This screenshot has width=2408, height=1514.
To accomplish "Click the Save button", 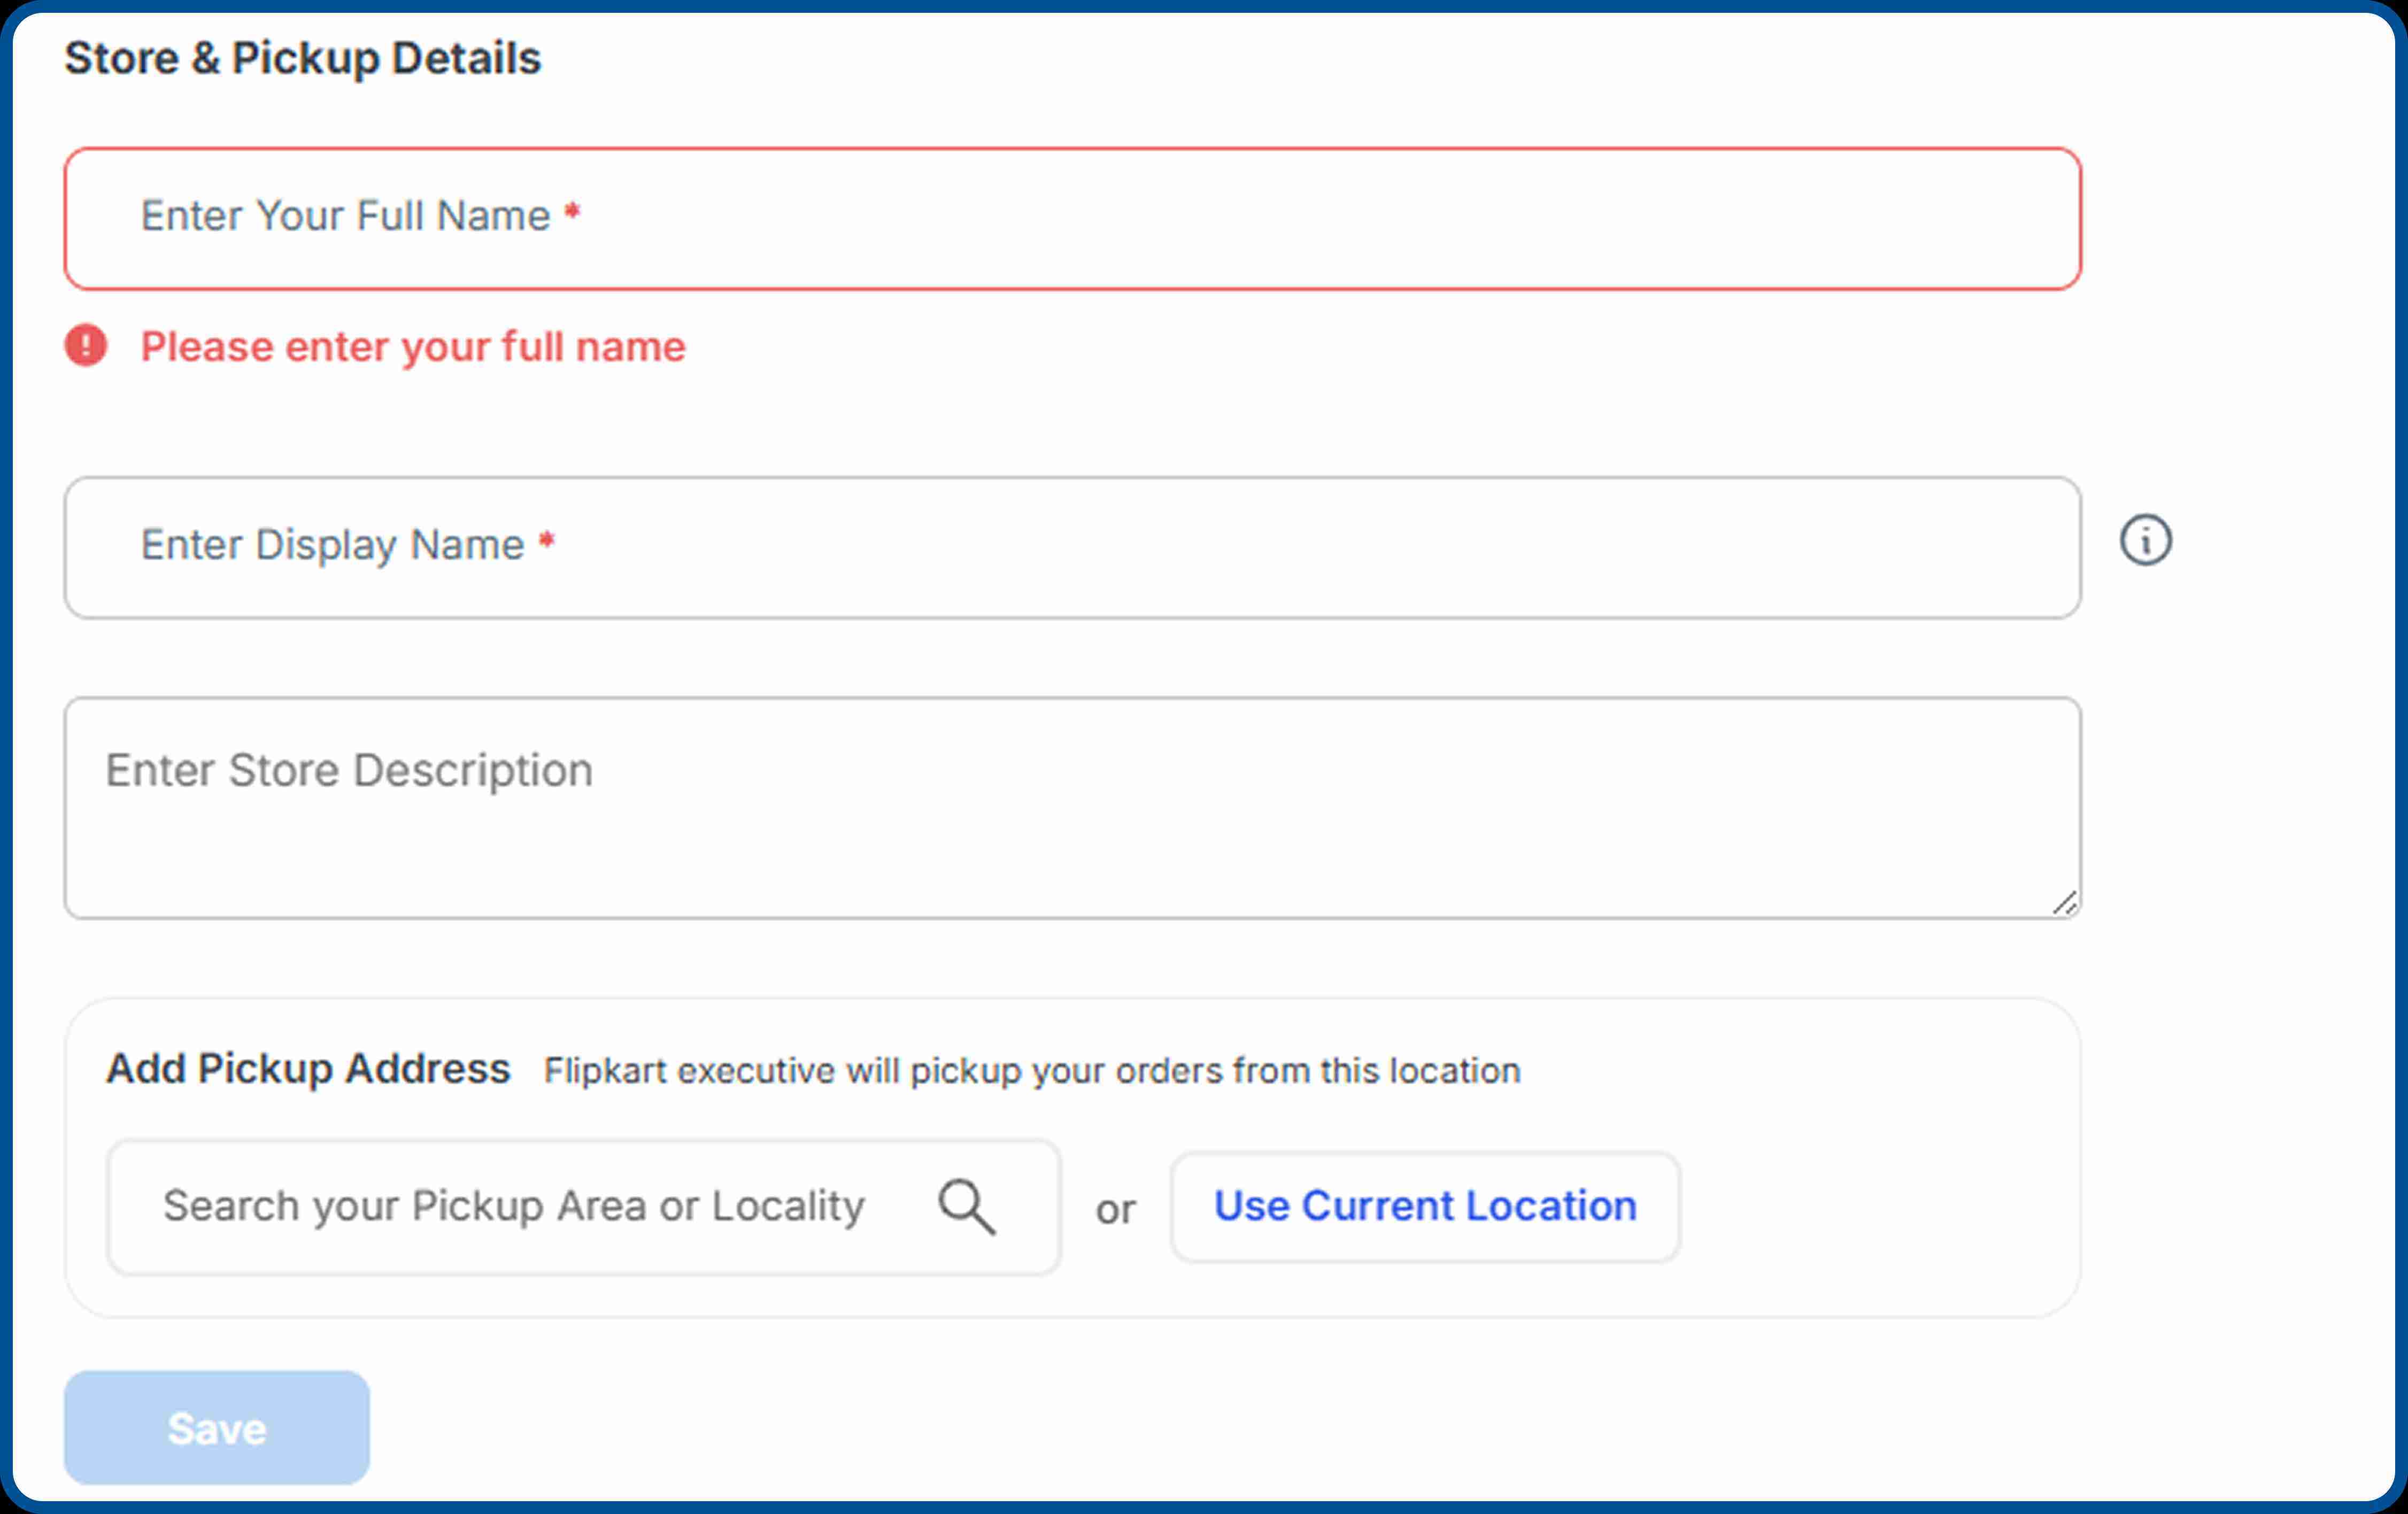I will (x=217, y=1428).
